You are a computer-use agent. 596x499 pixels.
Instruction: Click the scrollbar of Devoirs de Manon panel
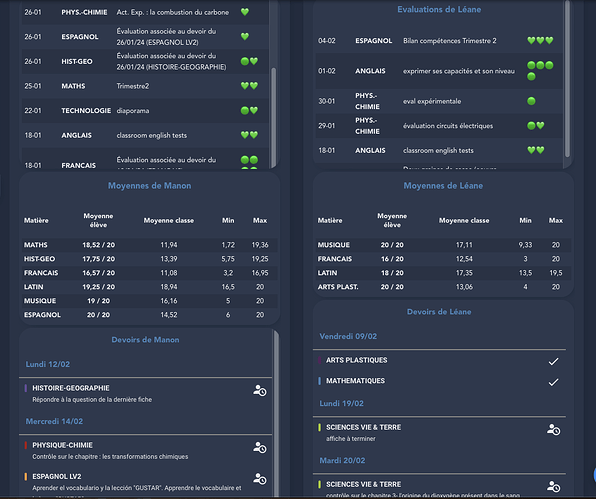click(x=276, y=413)
